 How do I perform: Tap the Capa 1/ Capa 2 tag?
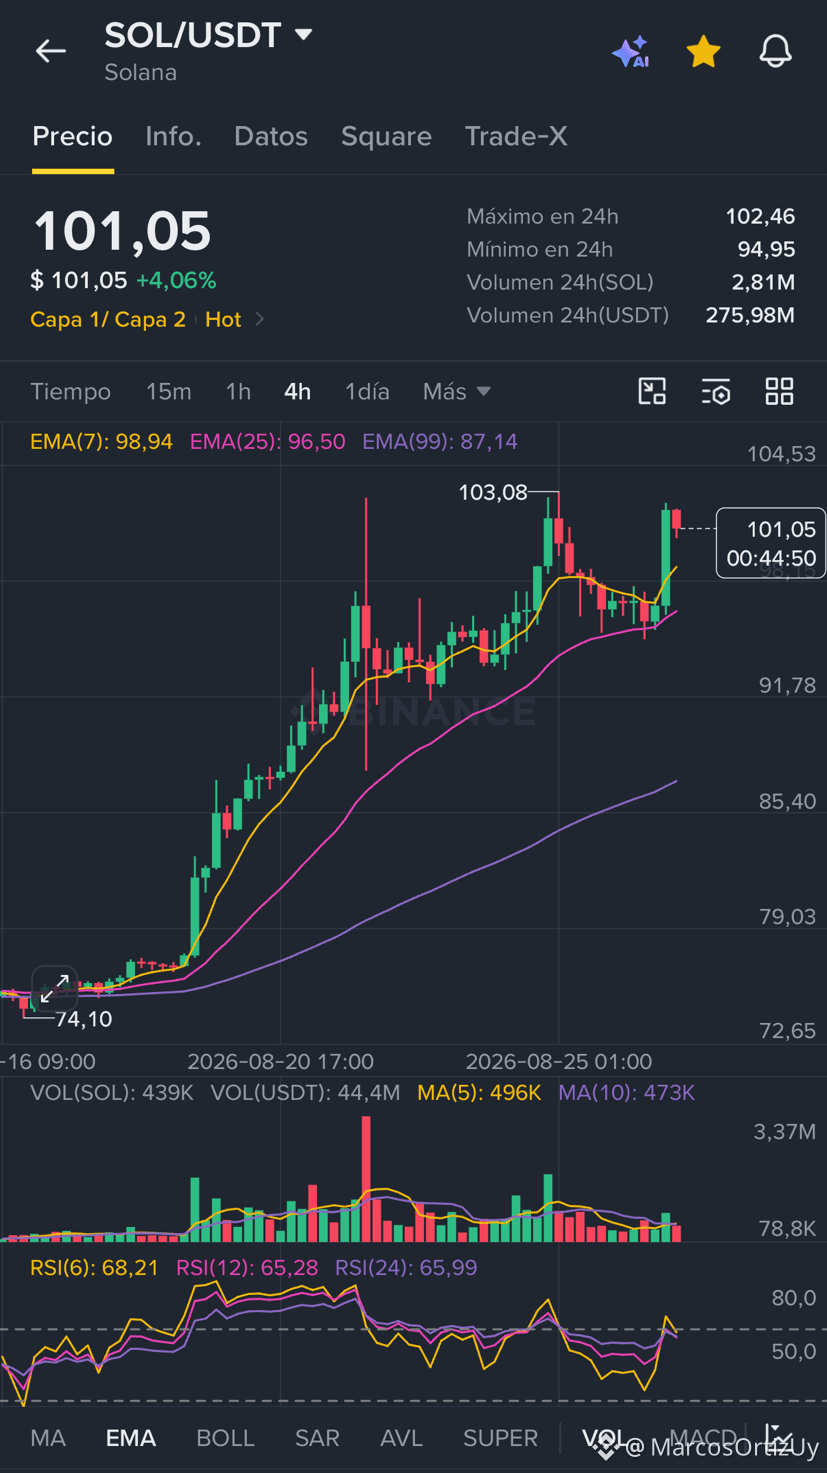pos(108,319)
